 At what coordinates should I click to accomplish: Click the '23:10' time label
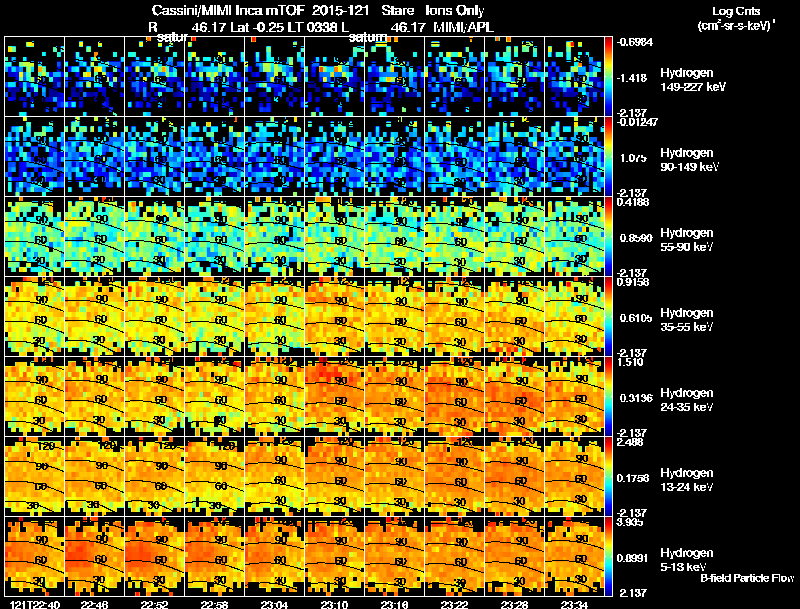[334, 605]
